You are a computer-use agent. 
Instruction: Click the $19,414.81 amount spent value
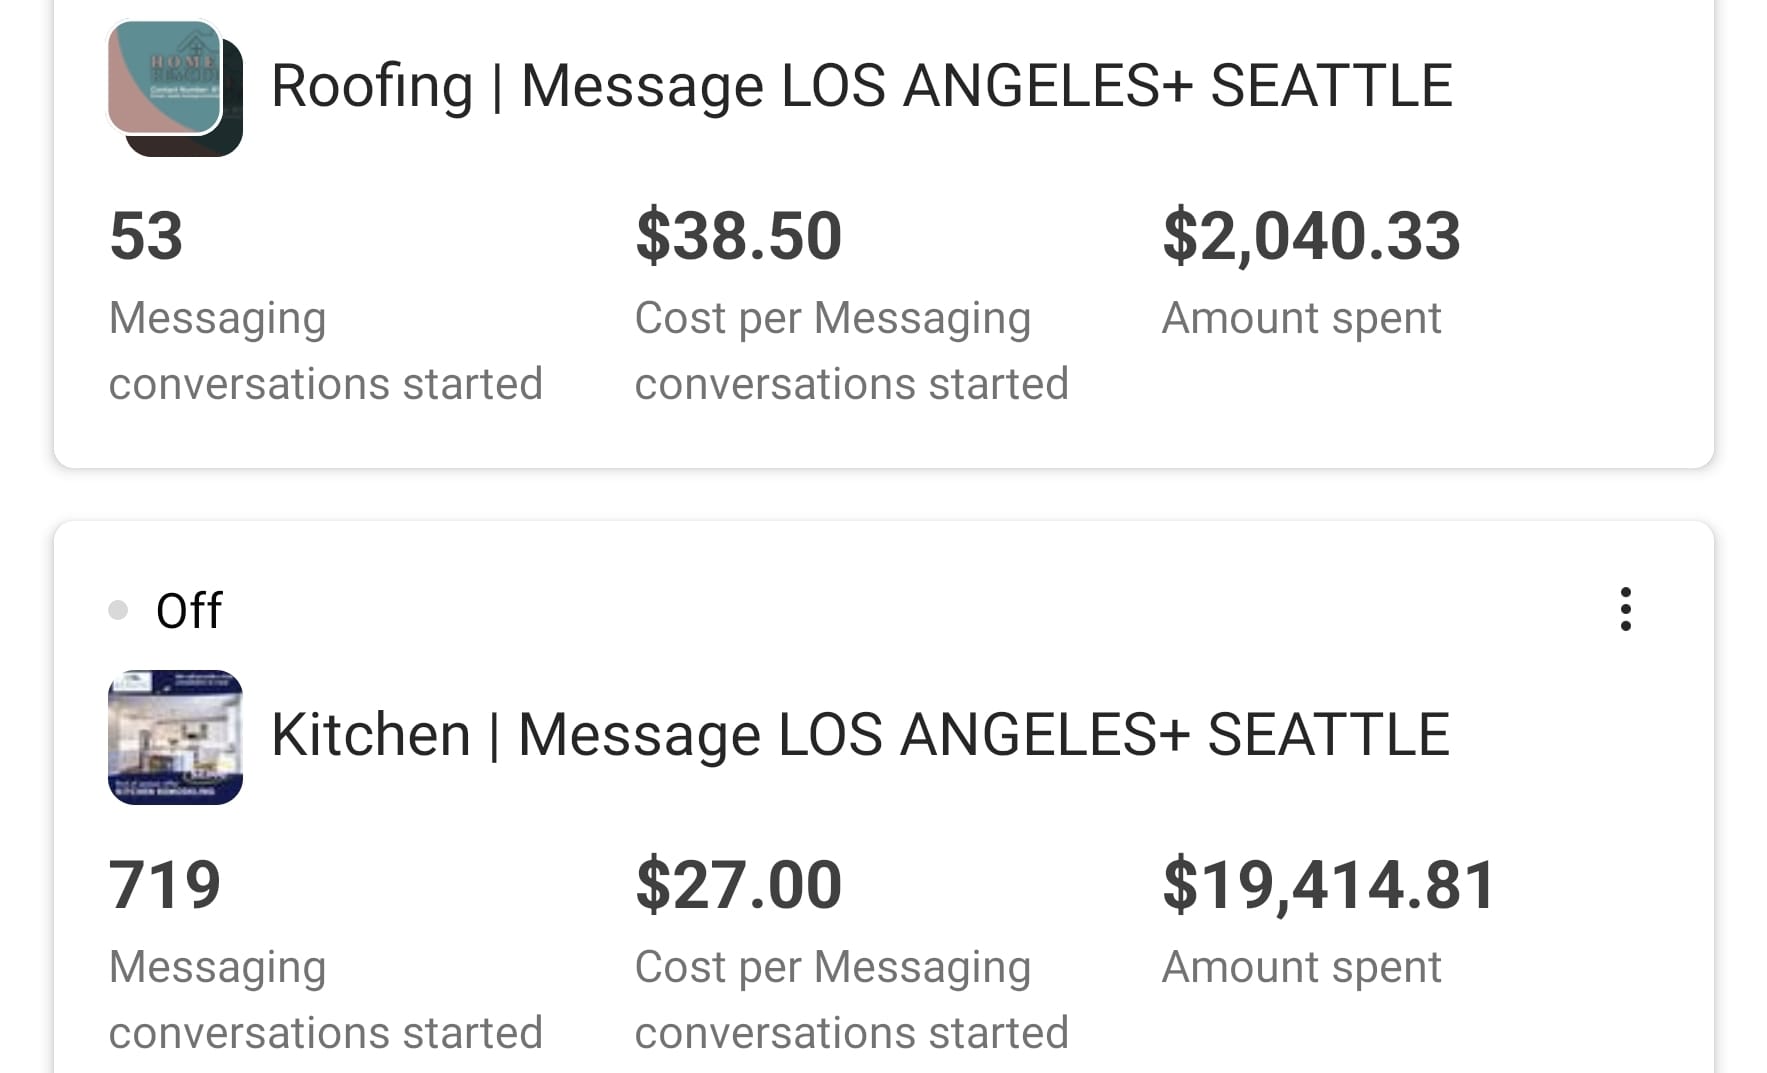point(1328,885)
